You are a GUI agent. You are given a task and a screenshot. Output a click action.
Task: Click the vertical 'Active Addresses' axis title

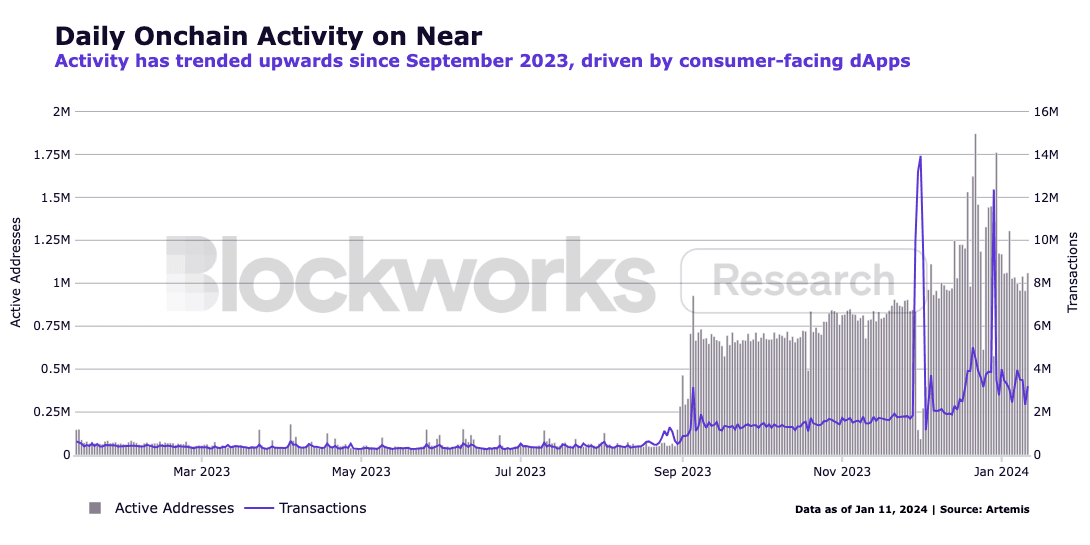pos(15,271)
